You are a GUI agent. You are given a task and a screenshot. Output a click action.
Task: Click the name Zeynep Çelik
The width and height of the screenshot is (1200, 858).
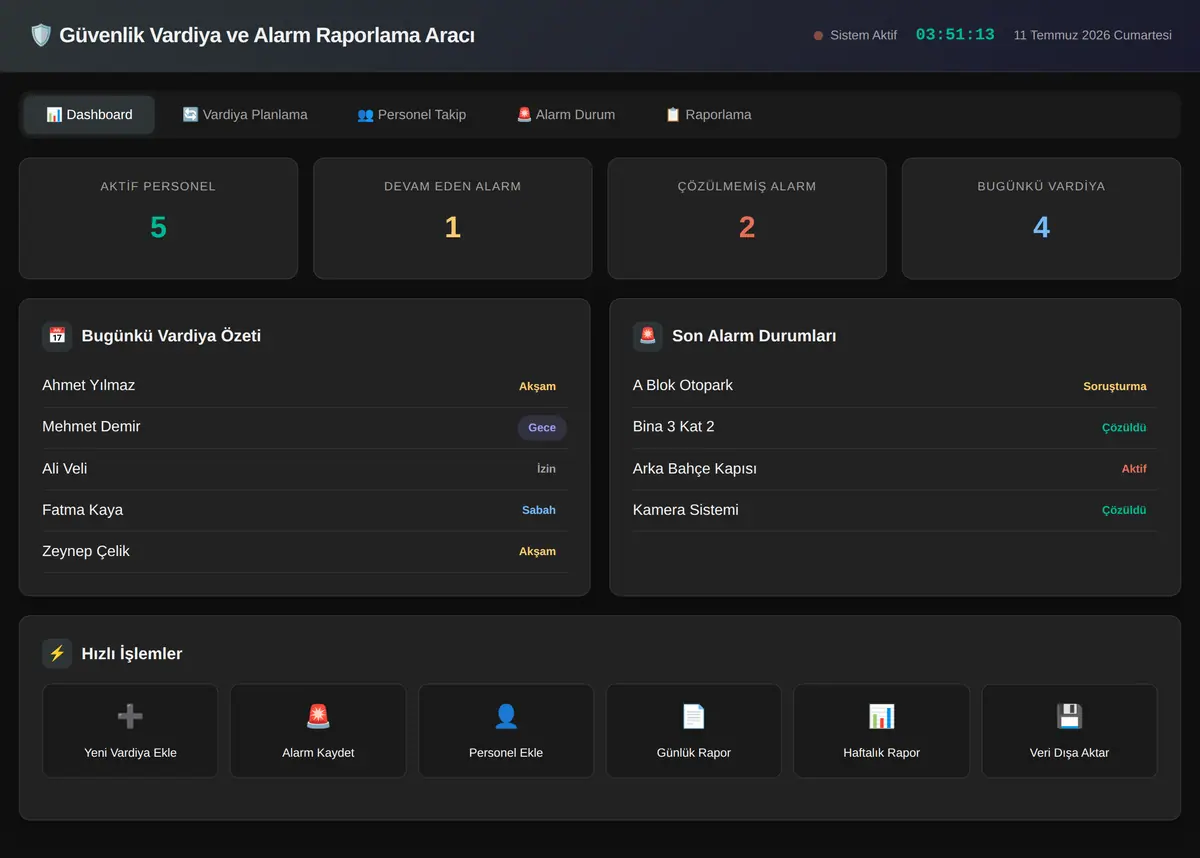[86, 552]
